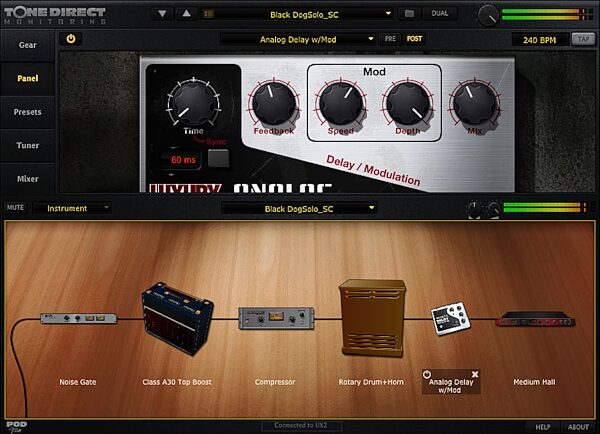This screenshot has width=600, height=434.
Task: Select the Medium Hall reverb rack unit
Action: click(x=536, y=319)
